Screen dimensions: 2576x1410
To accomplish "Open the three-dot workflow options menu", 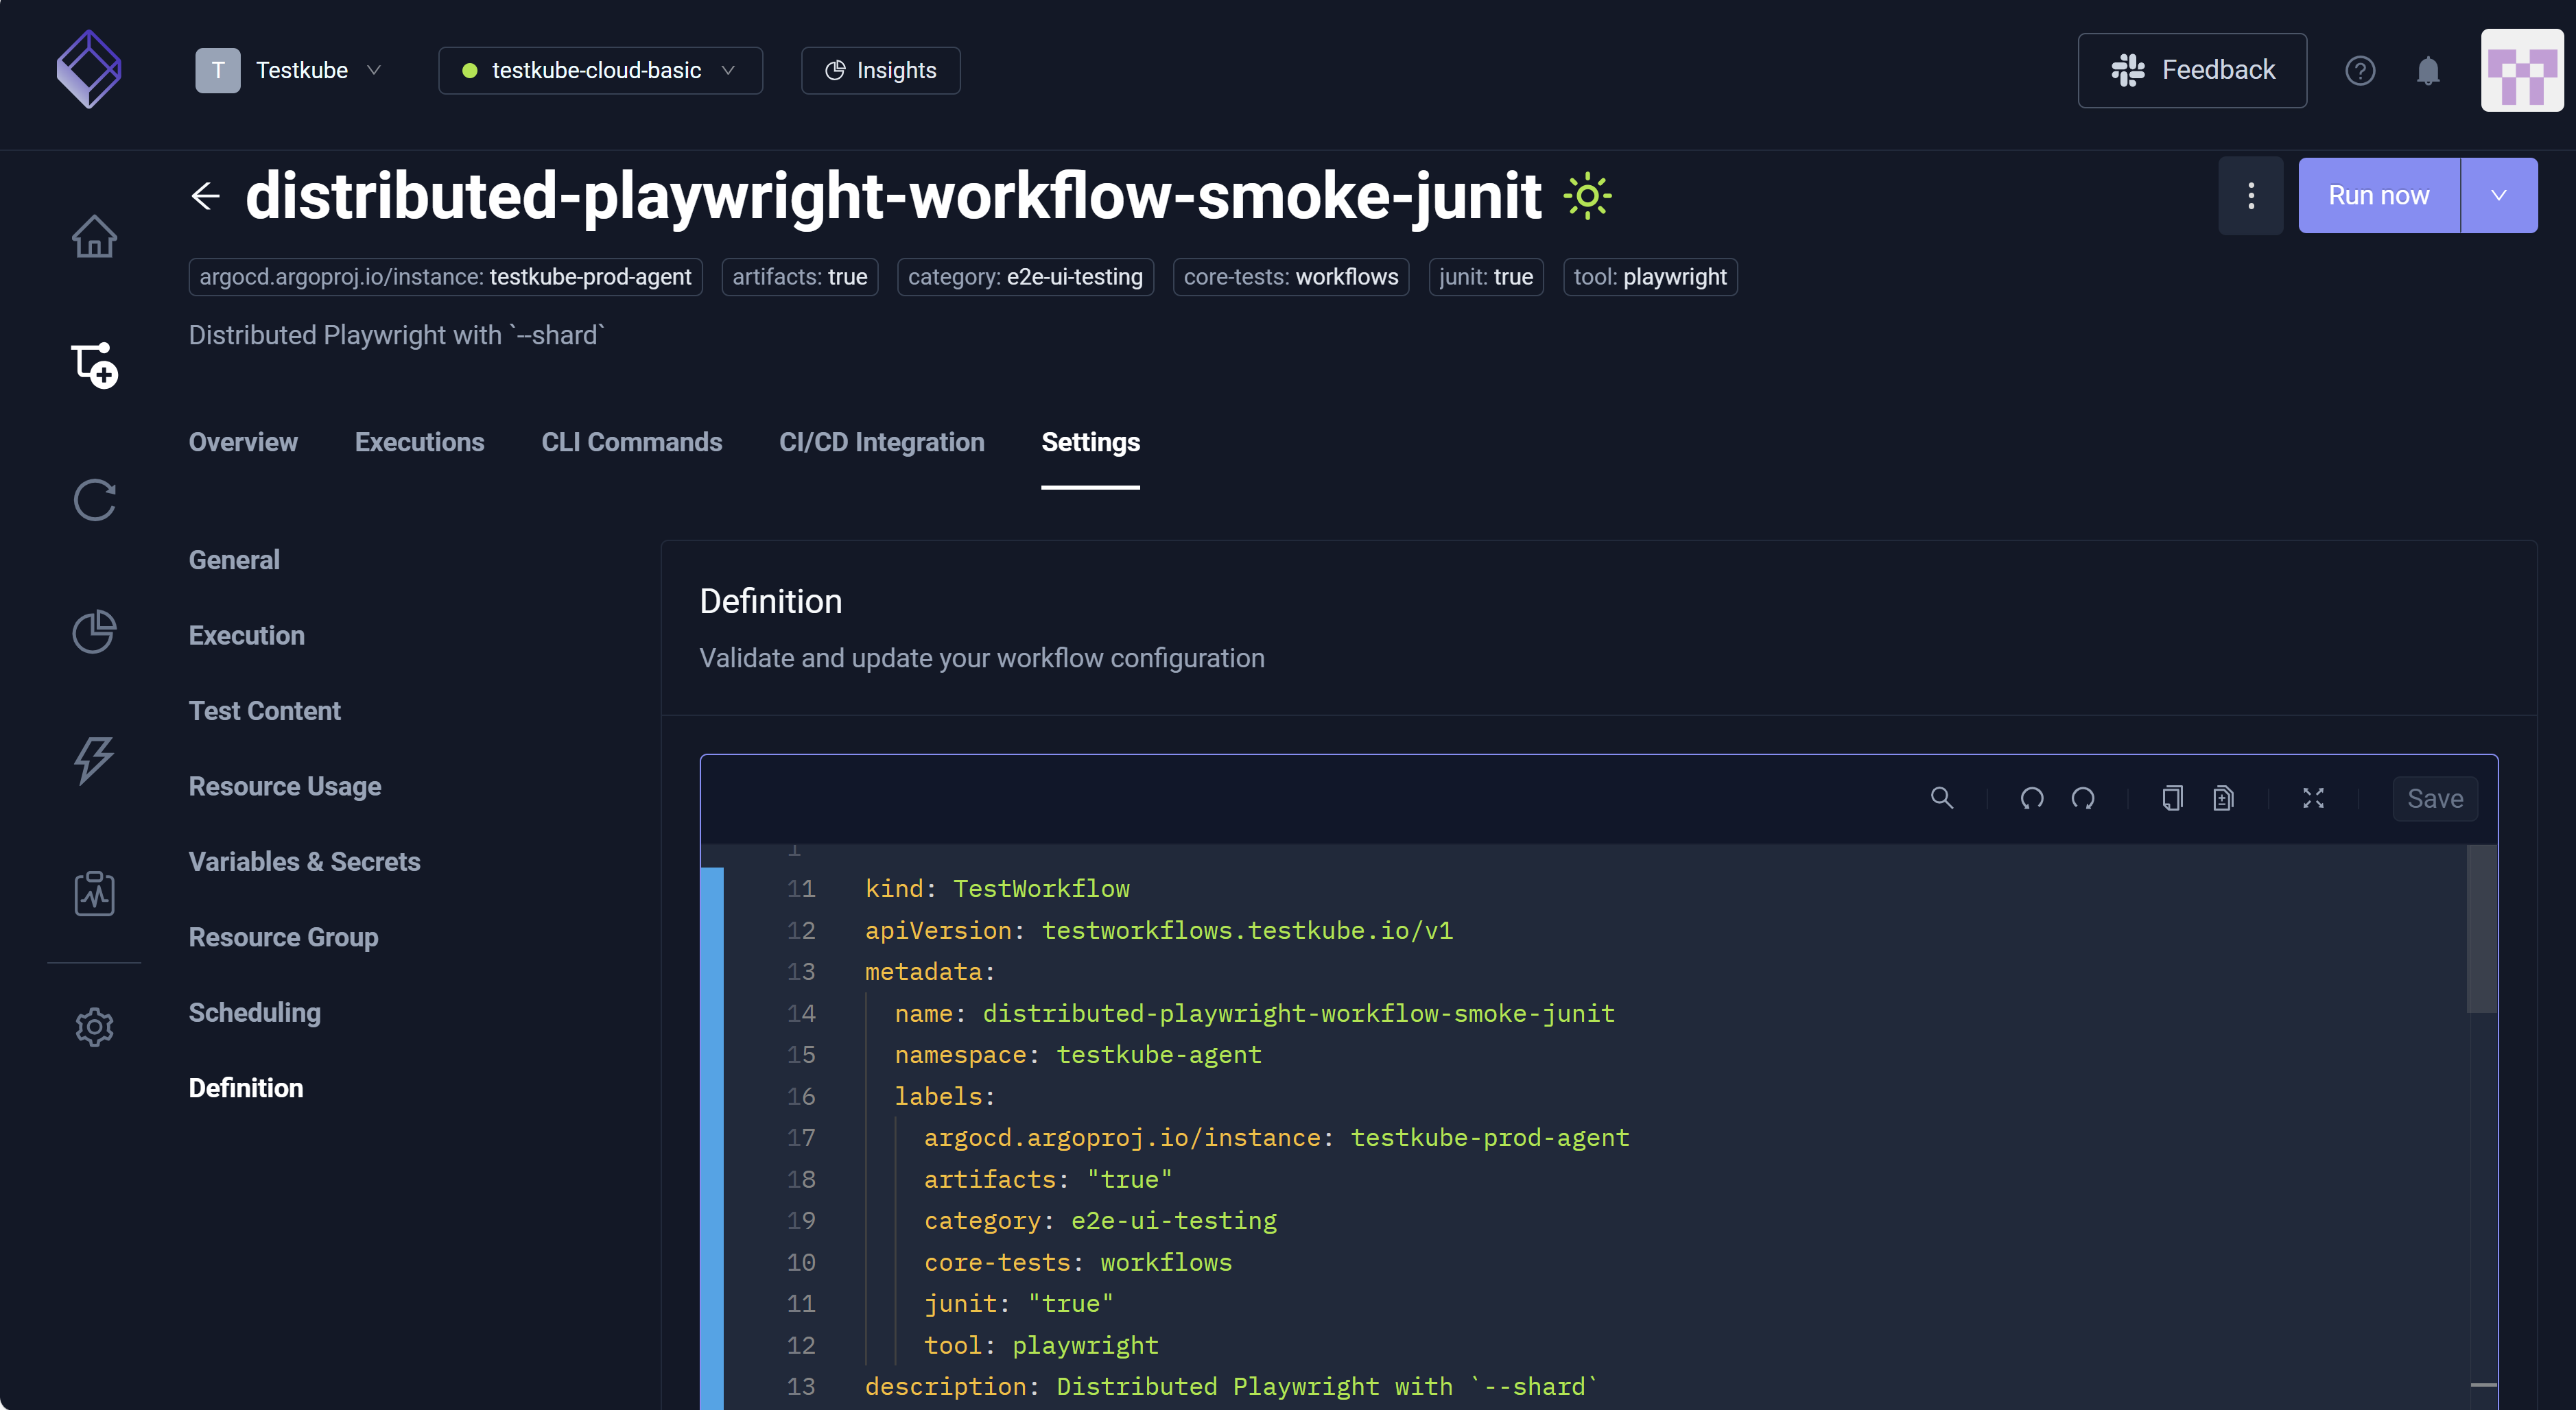I will pos(2250,196).
